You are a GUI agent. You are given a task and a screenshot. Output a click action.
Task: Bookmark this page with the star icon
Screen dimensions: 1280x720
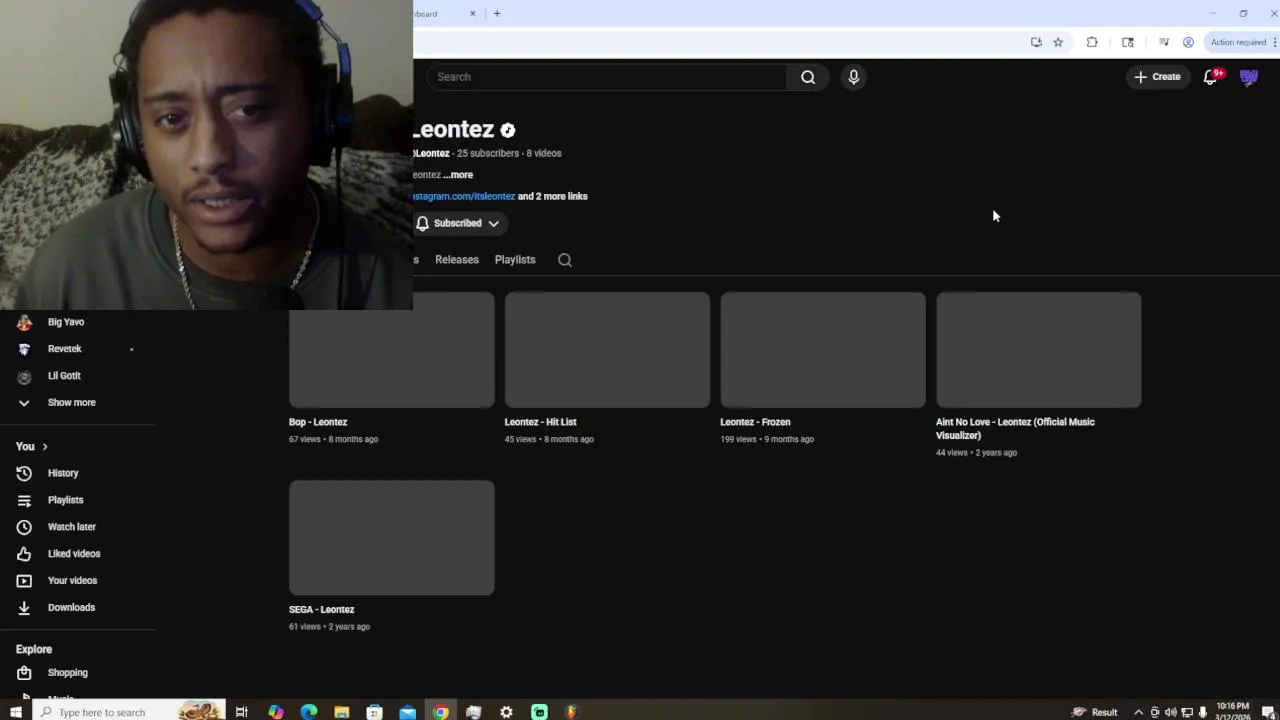(1058, 42)
